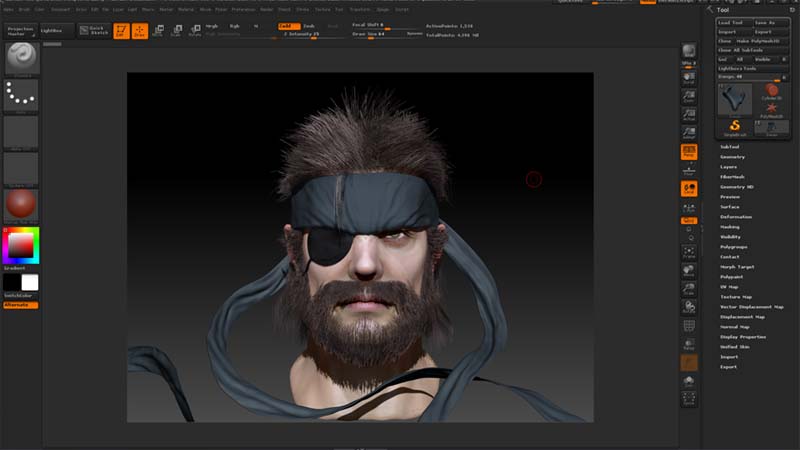Click the Rotate icon in right shelf
800x450 pixels.
(689, 307)
